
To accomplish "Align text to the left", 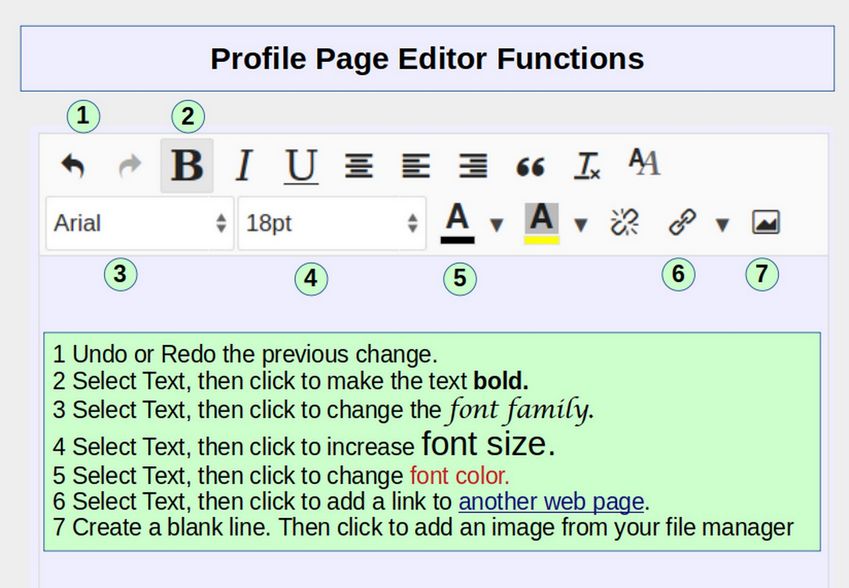I will (x=415, y=166).
